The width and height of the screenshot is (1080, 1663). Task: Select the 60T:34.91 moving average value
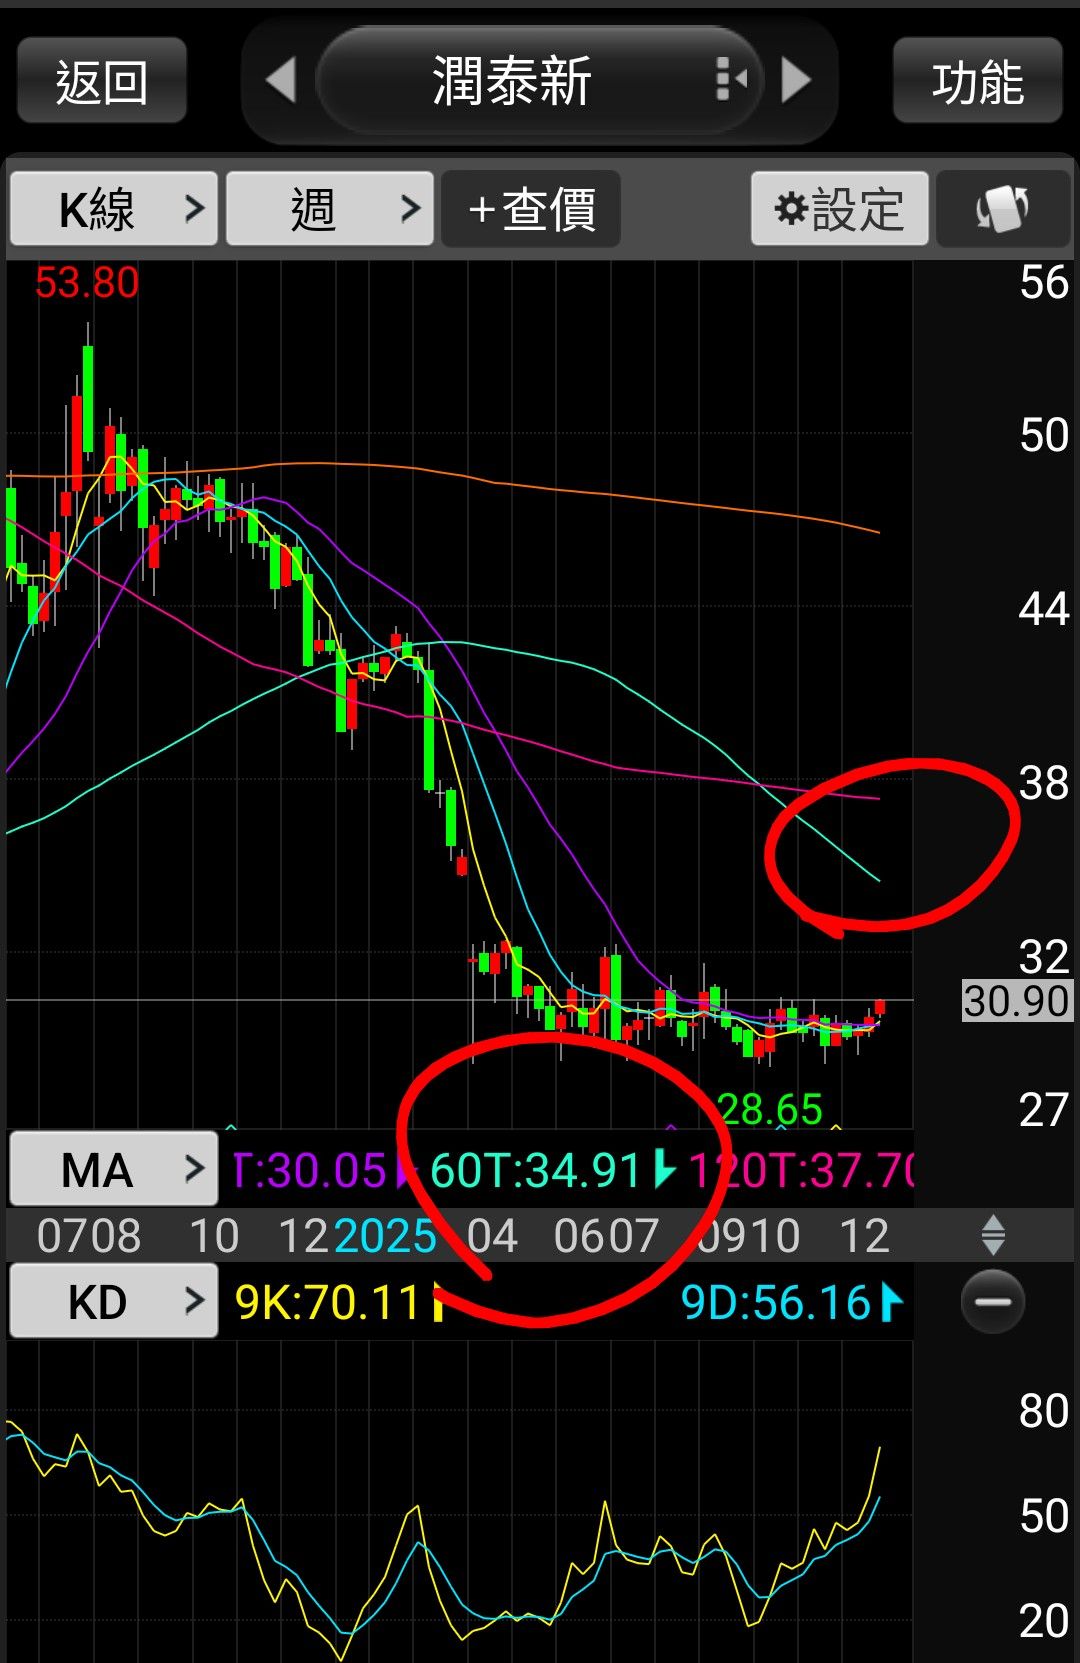(536, 1170)
